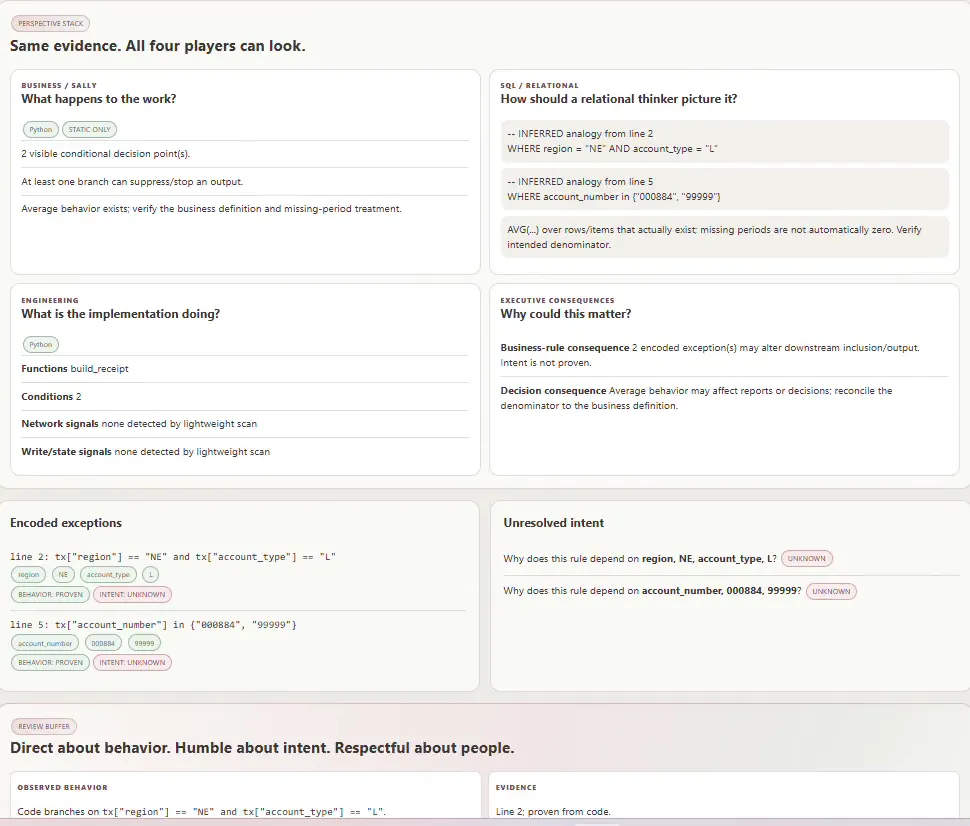Select heading 'Same evidence. All four players can look.'
This screenshot has width=970, height=826.
pyautogui.click(x=158, y=46)
